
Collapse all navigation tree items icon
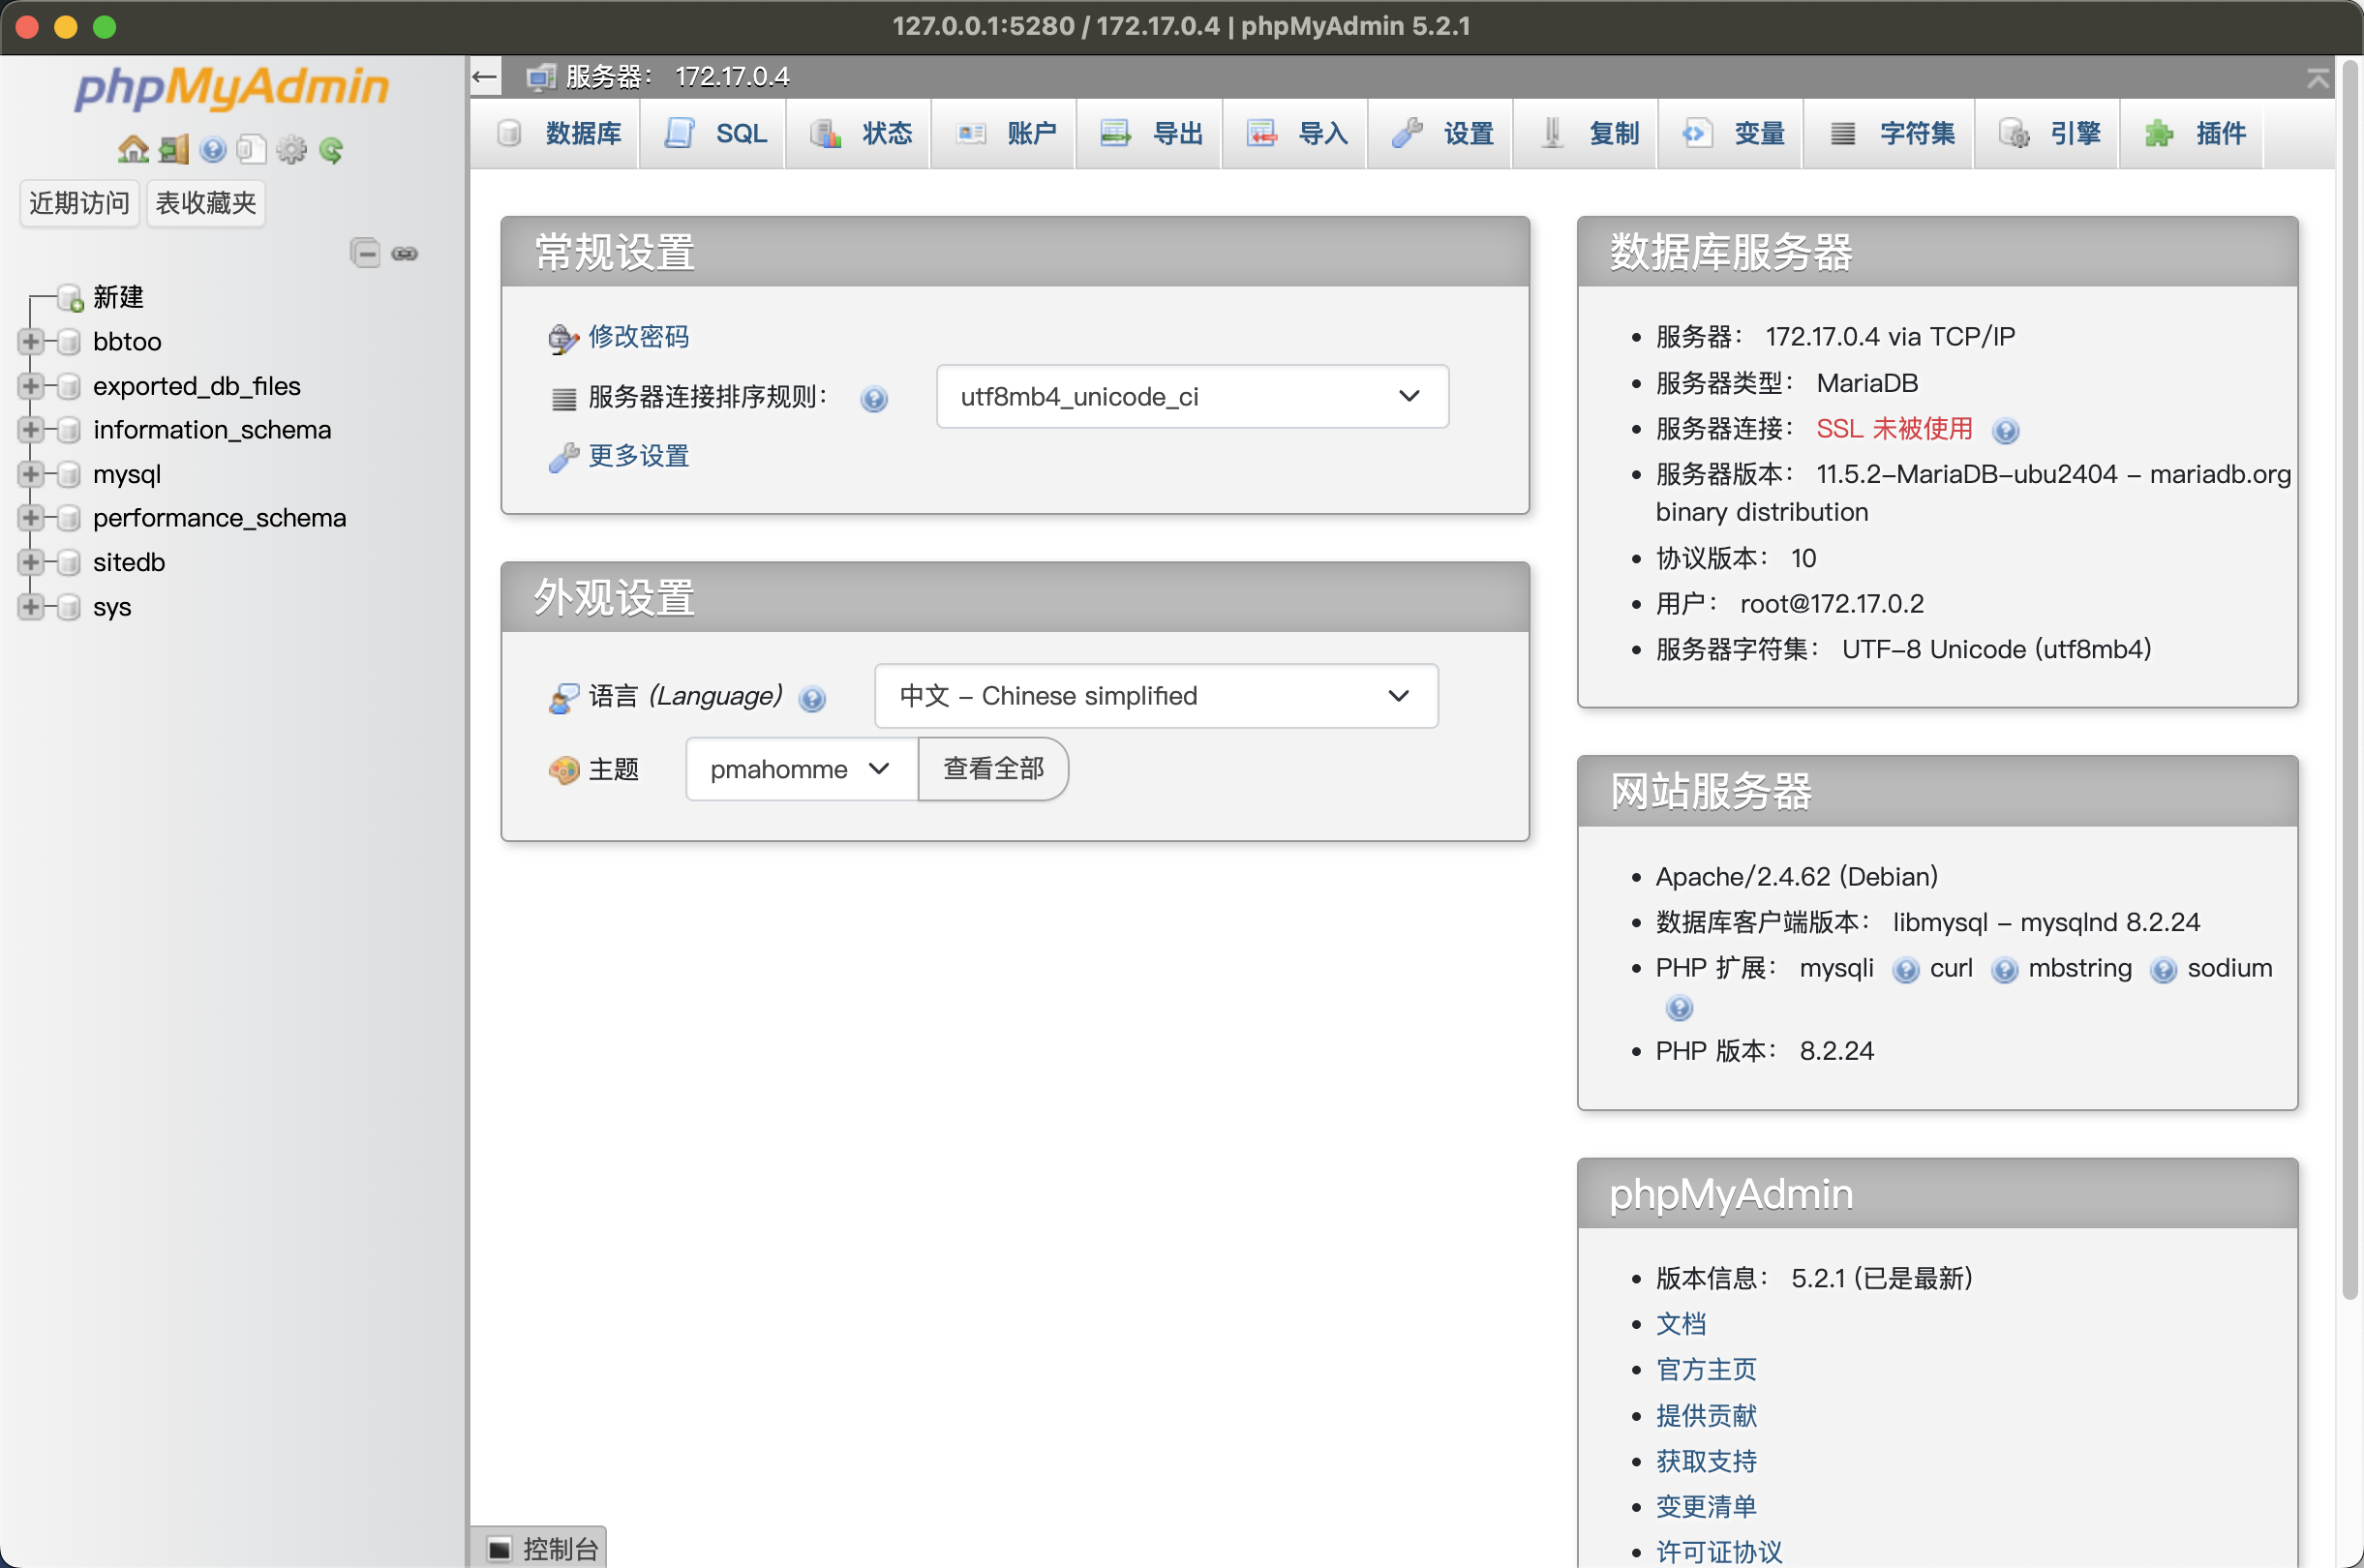[x=365, y=253]
